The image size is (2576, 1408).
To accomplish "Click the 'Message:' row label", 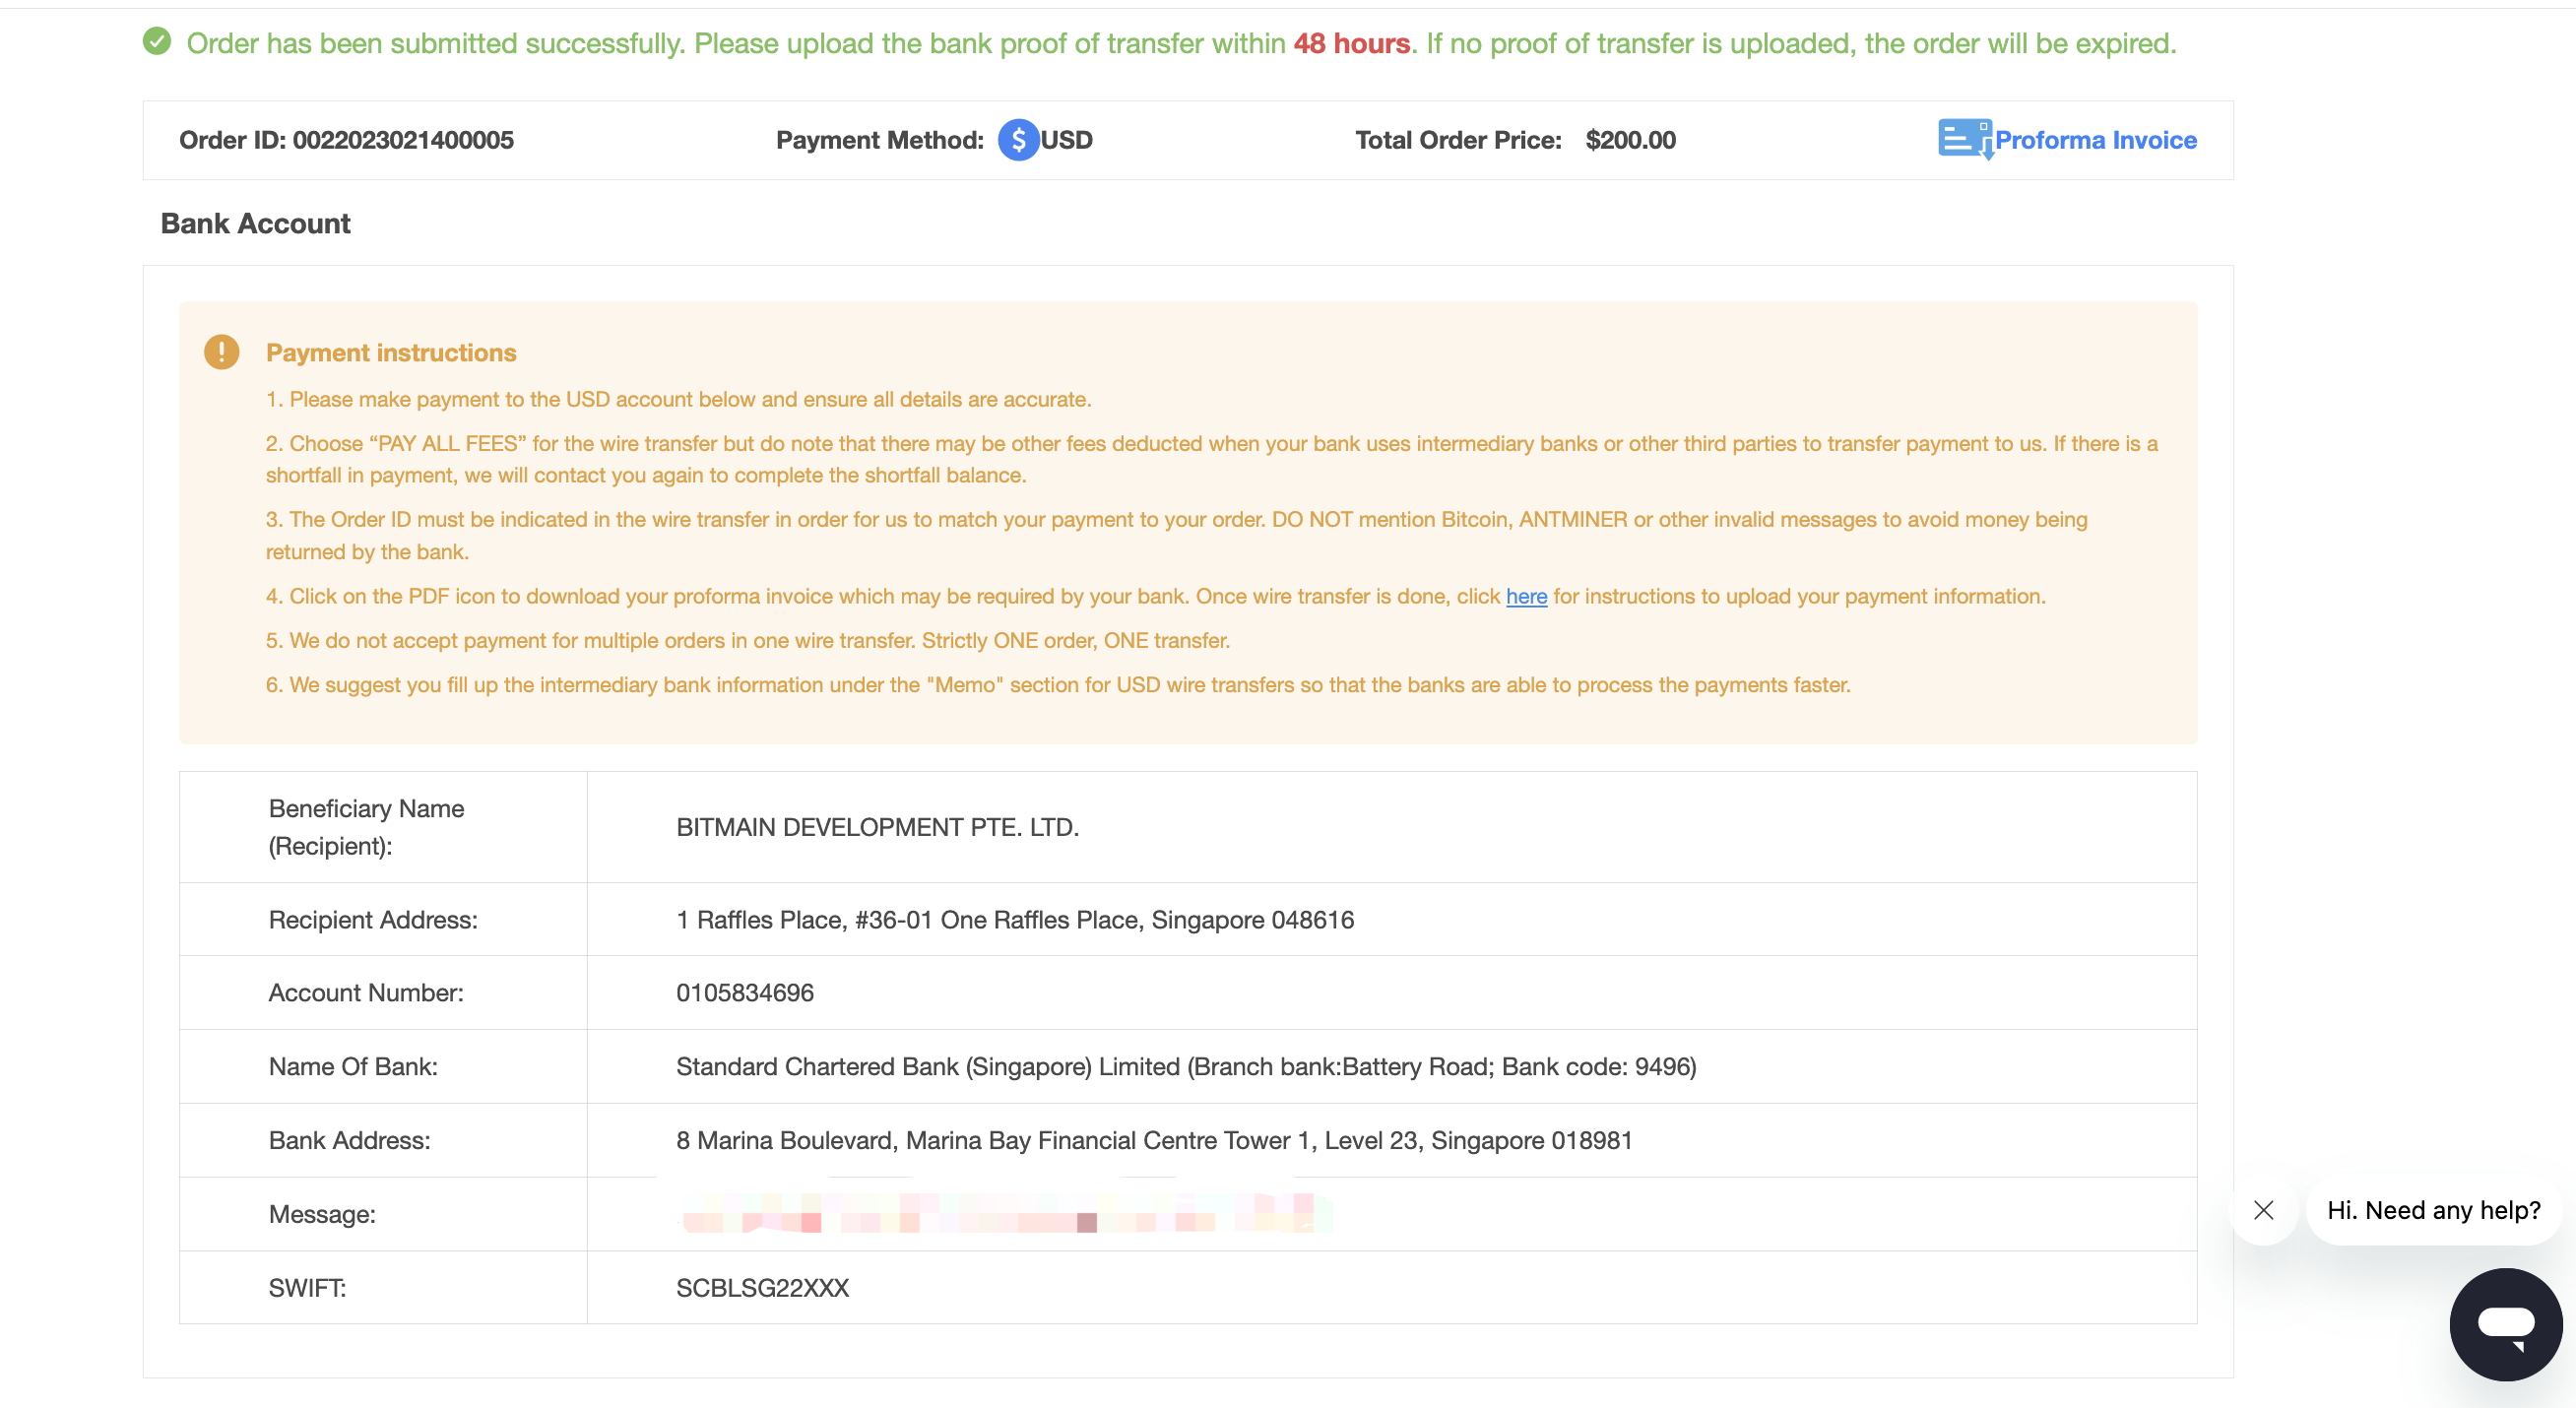I will (x=322, y=1214).
